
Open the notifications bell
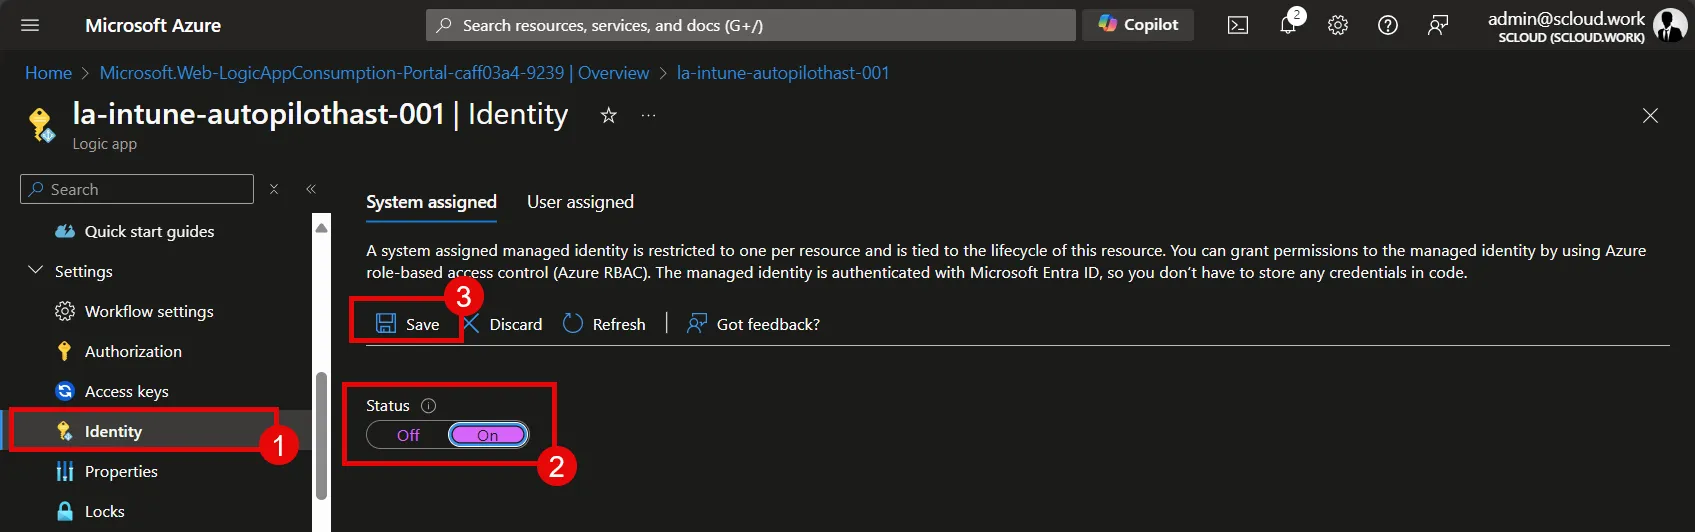coord(1288,26)
